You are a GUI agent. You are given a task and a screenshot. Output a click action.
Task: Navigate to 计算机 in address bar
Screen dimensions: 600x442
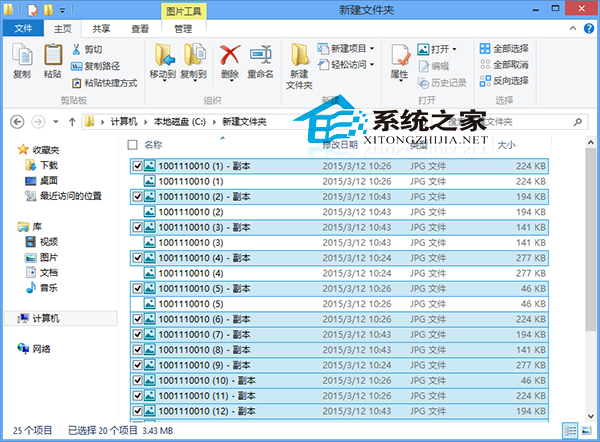pyautogui.click(x=124, y=122)
